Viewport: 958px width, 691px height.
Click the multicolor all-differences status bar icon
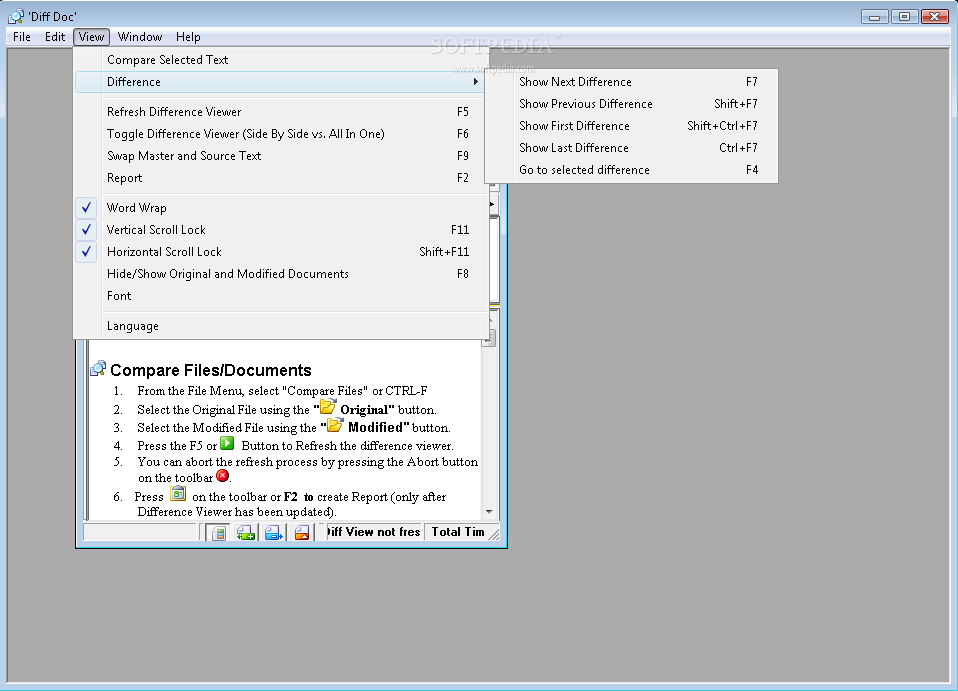click(218, 533)
